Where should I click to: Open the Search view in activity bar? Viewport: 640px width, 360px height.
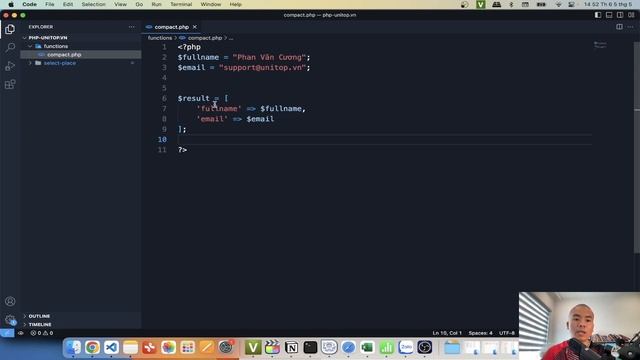click(x=10, y=47)
